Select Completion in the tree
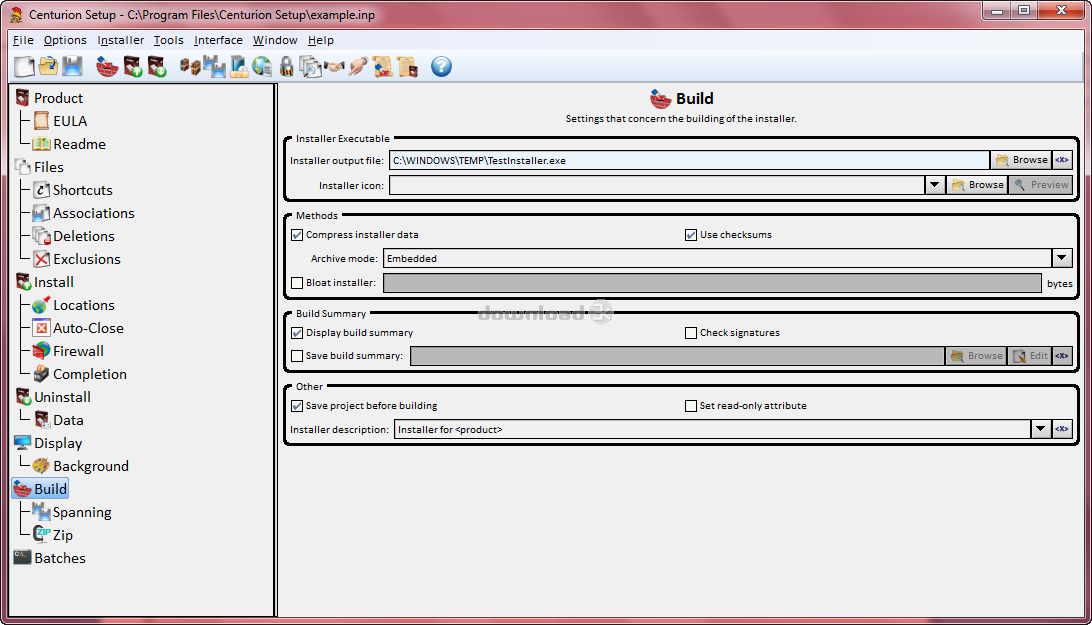The image size is (1092, 625). [90, 374]
